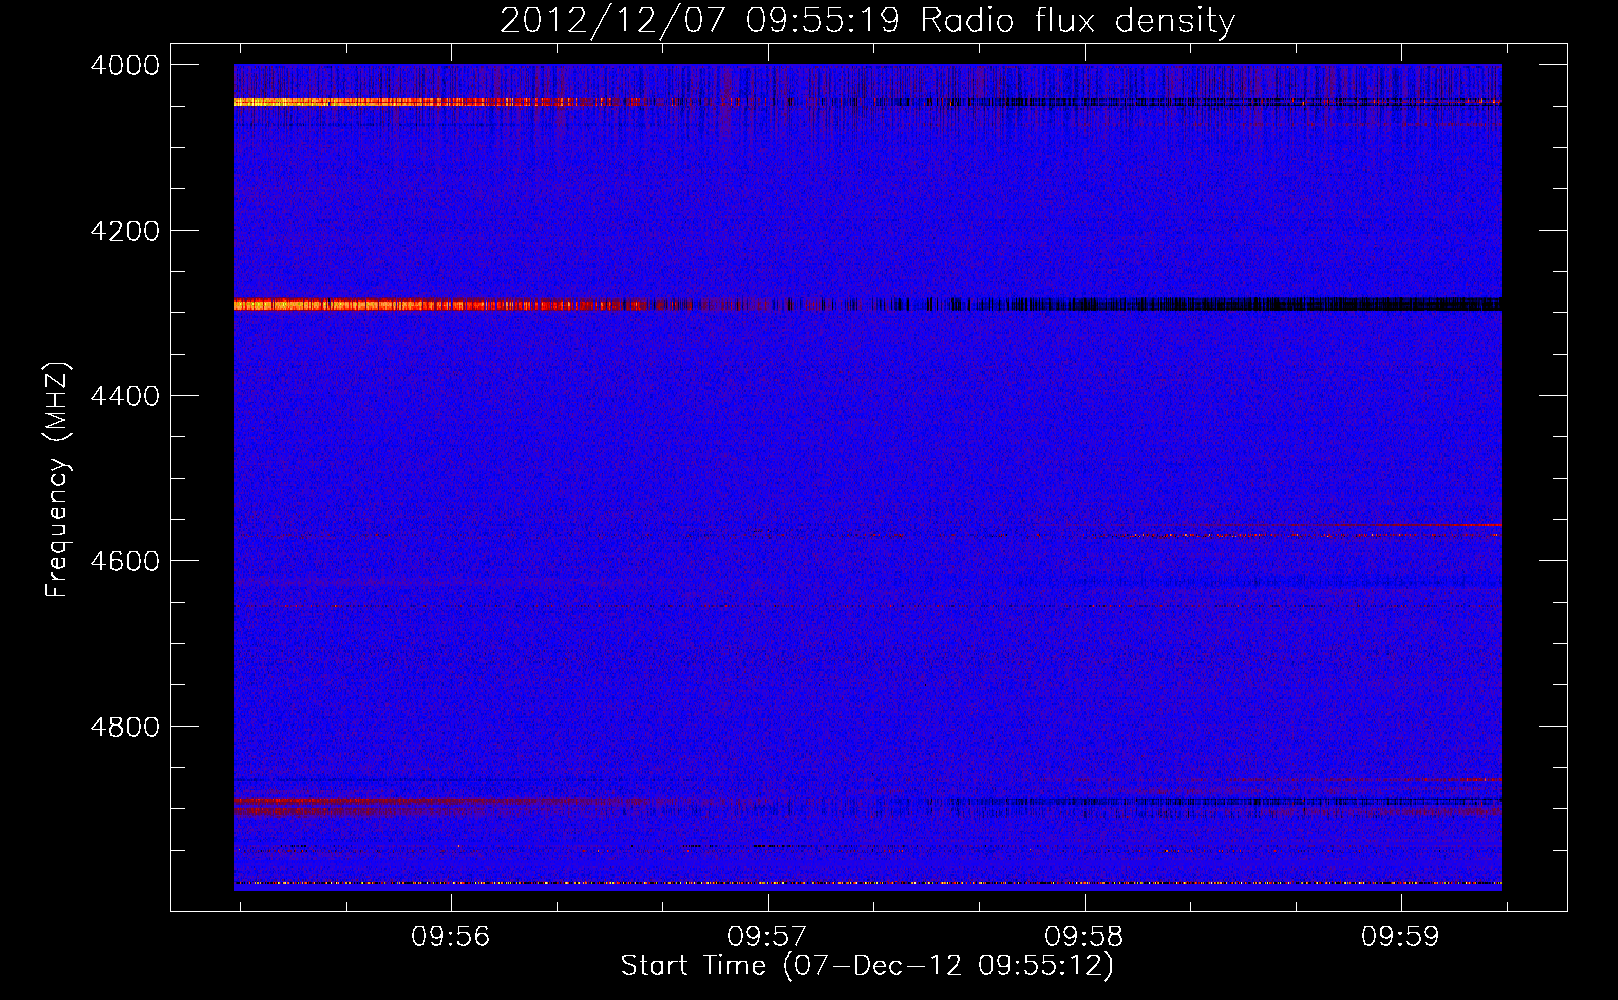
Task: Click the 09:59 time tick label
Action: [x=1401, y=937]
